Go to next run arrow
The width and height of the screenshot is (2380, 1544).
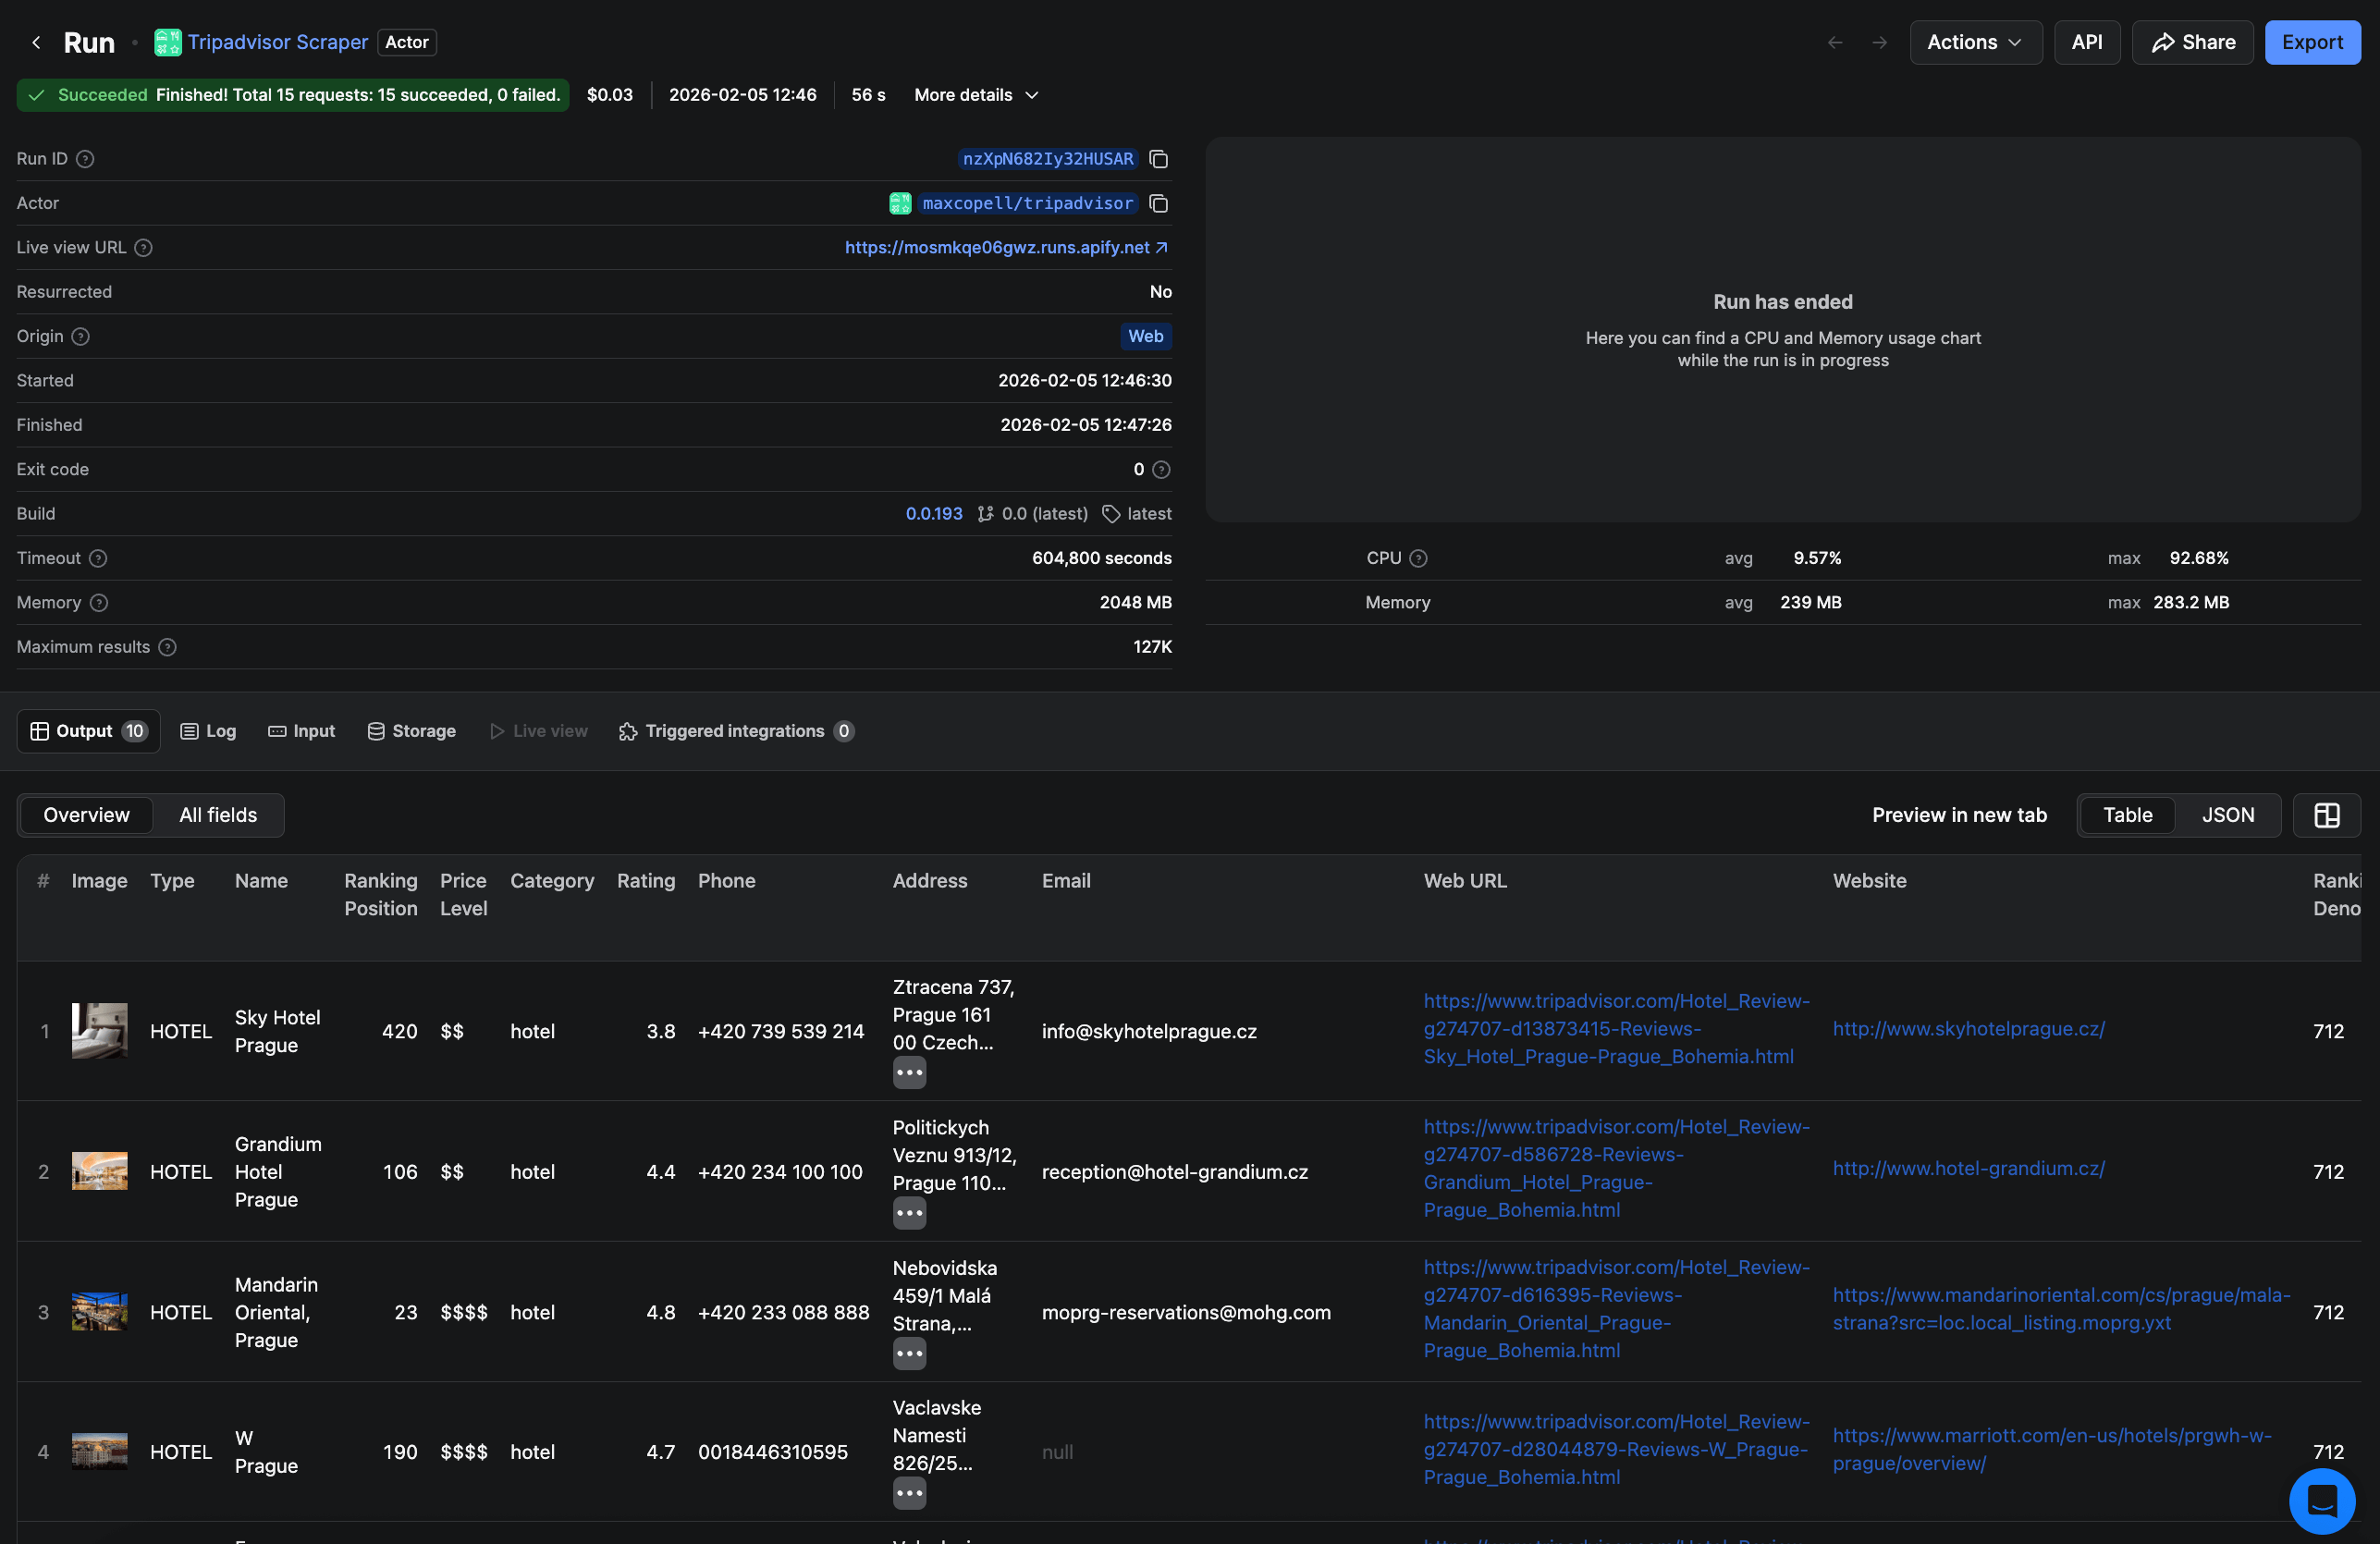[1879, 42]
